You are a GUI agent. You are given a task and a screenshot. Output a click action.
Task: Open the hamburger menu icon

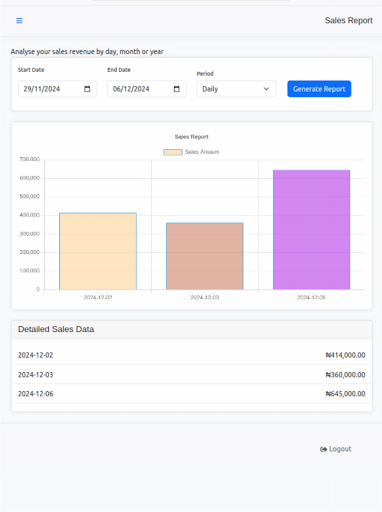pos(19,21)
